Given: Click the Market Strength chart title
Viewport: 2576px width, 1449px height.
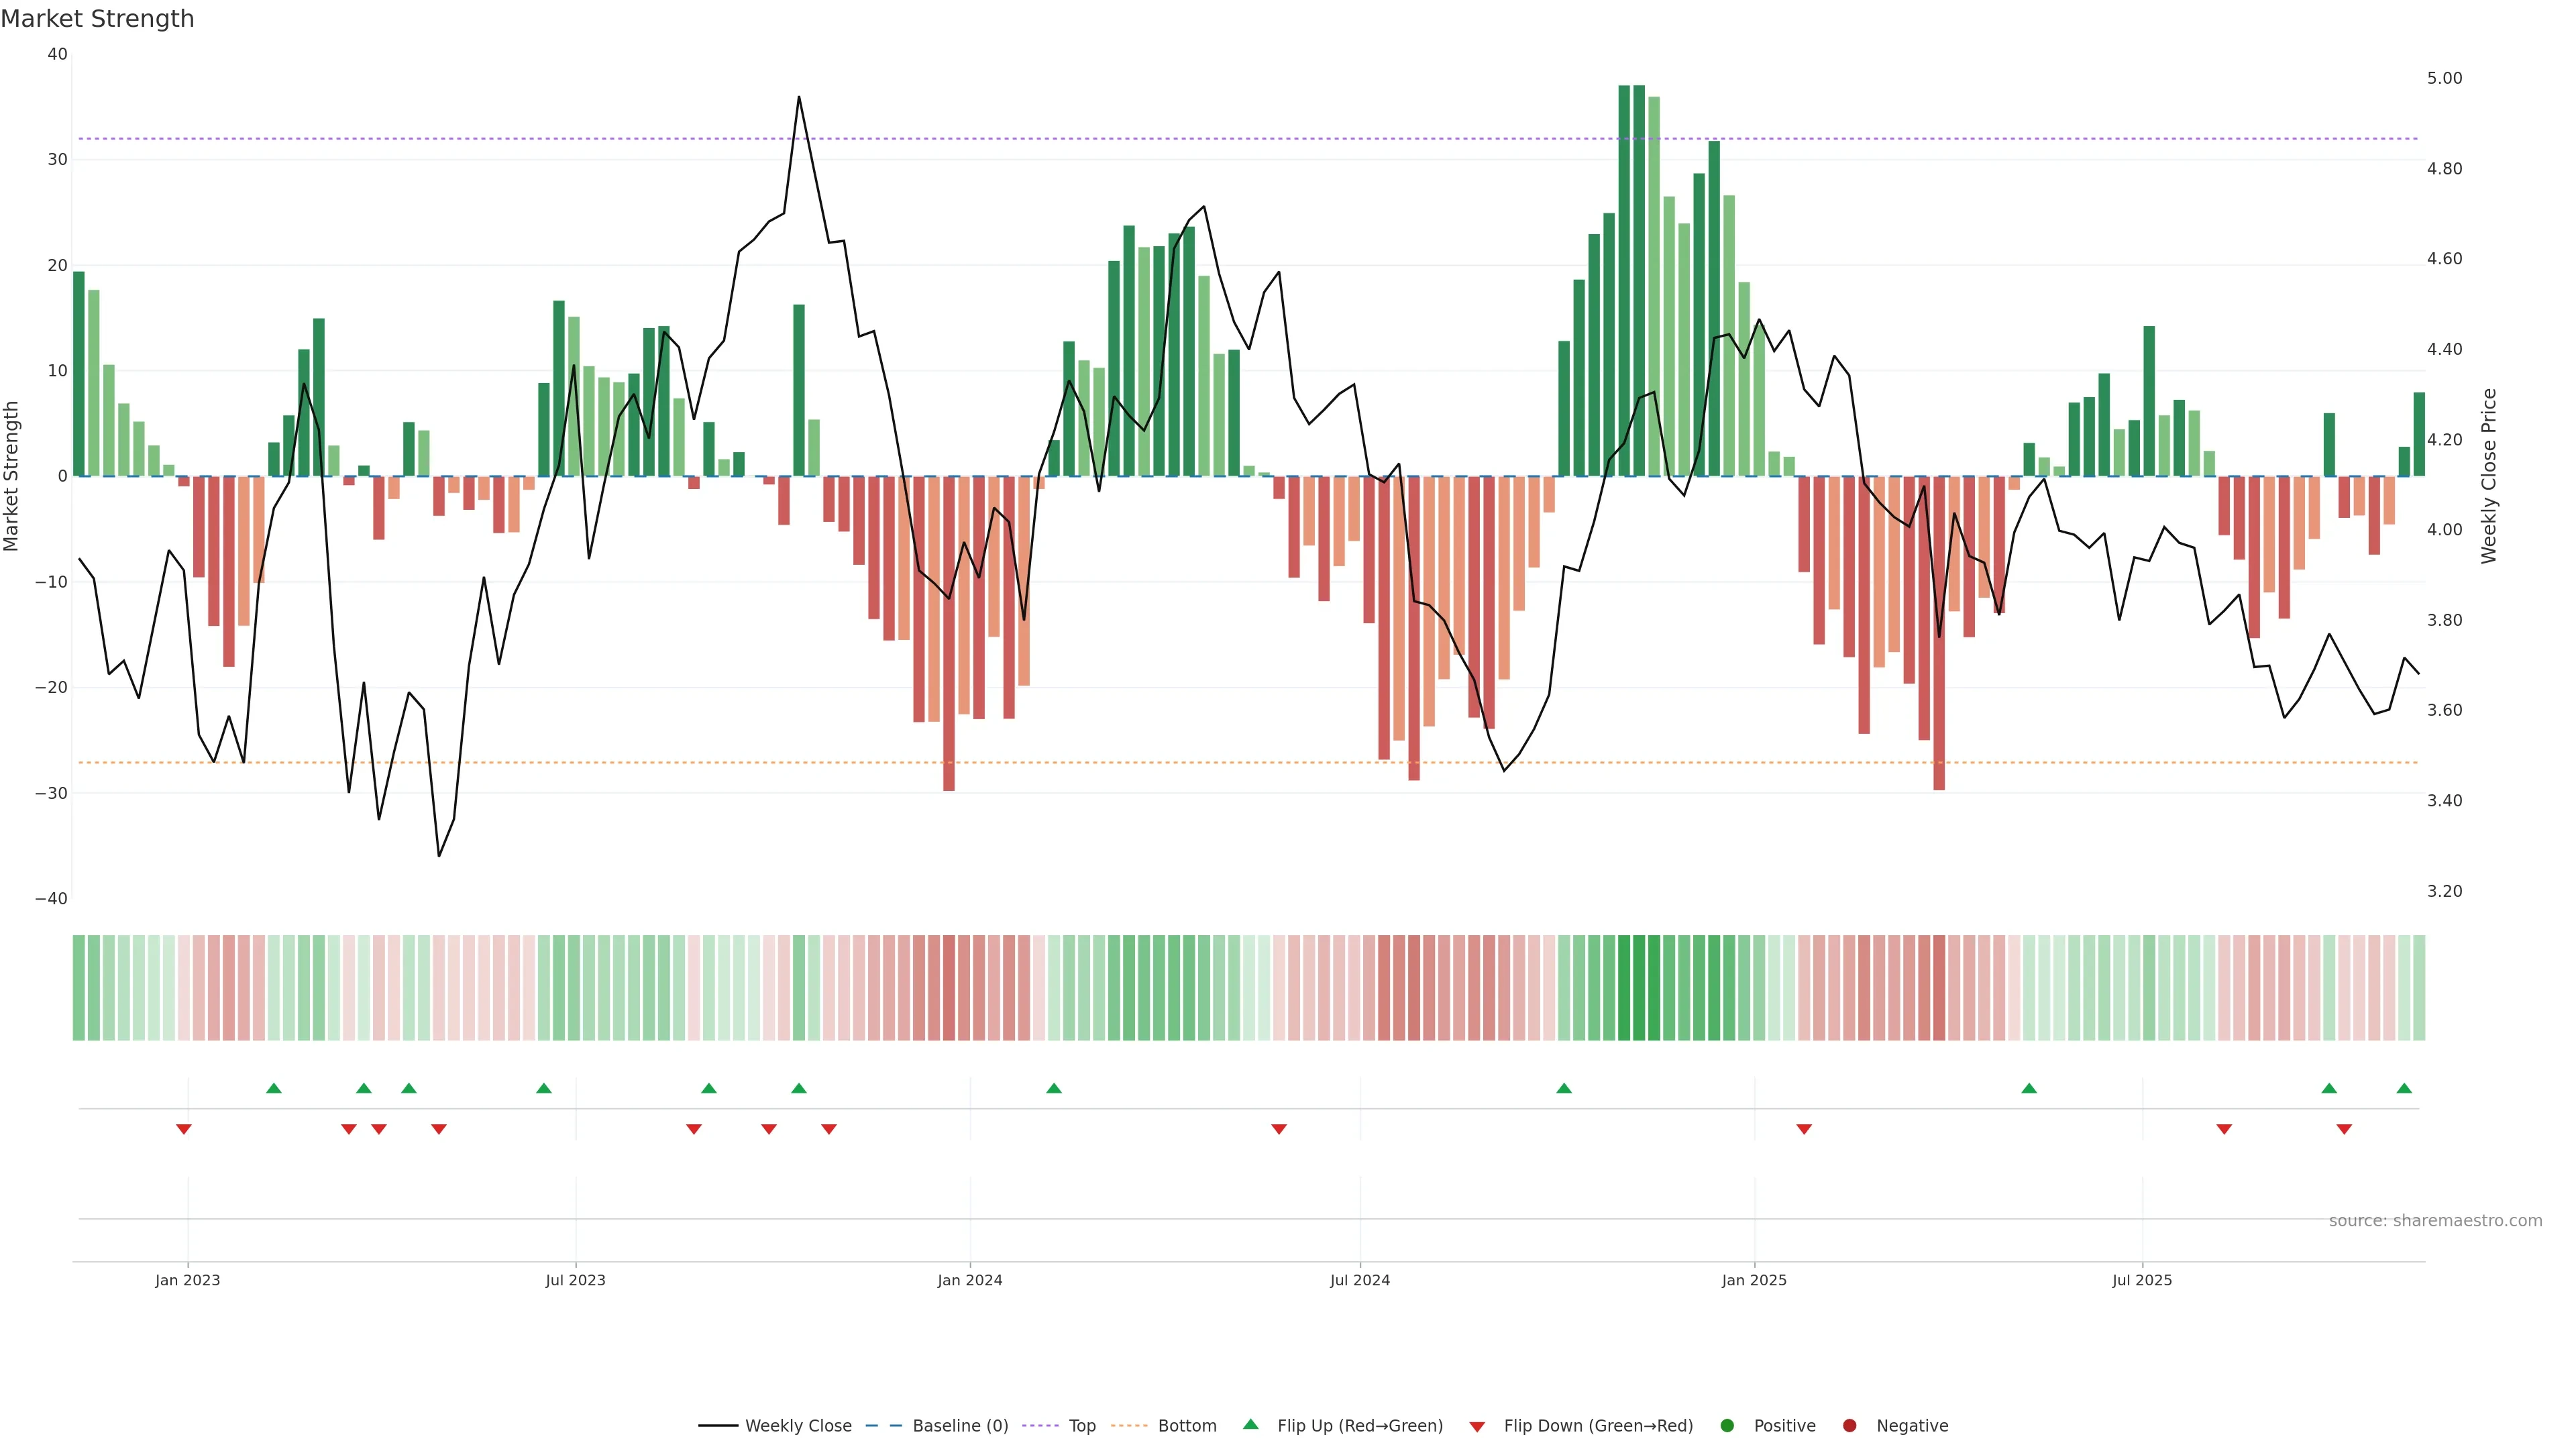Looking at the screenshot, I should pyautogui.click(x=97, y=19).
